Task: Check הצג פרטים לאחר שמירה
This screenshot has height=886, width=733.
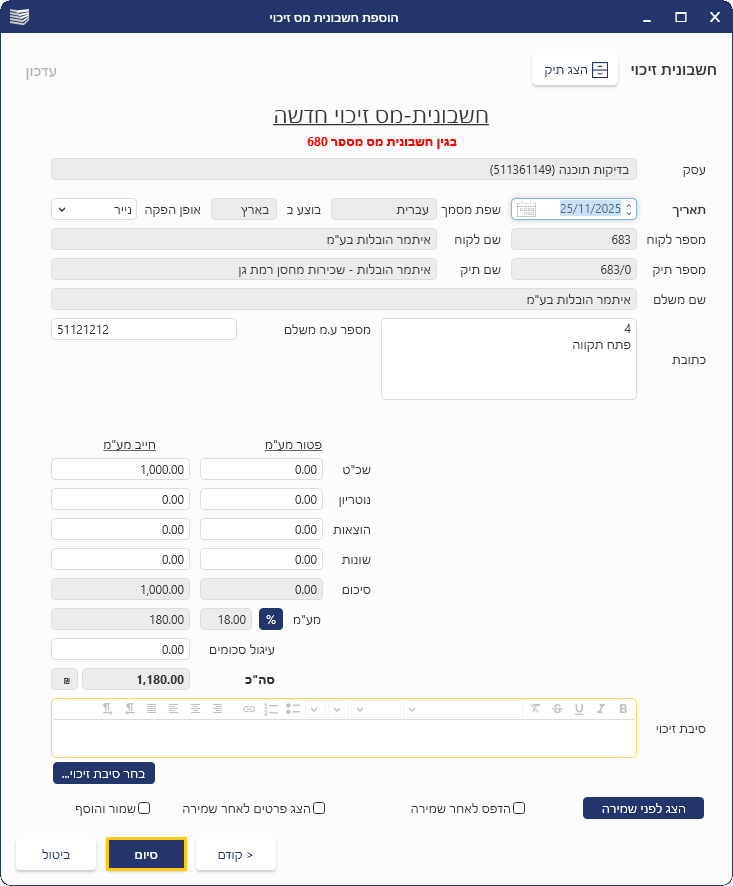Action: point(320,808)
